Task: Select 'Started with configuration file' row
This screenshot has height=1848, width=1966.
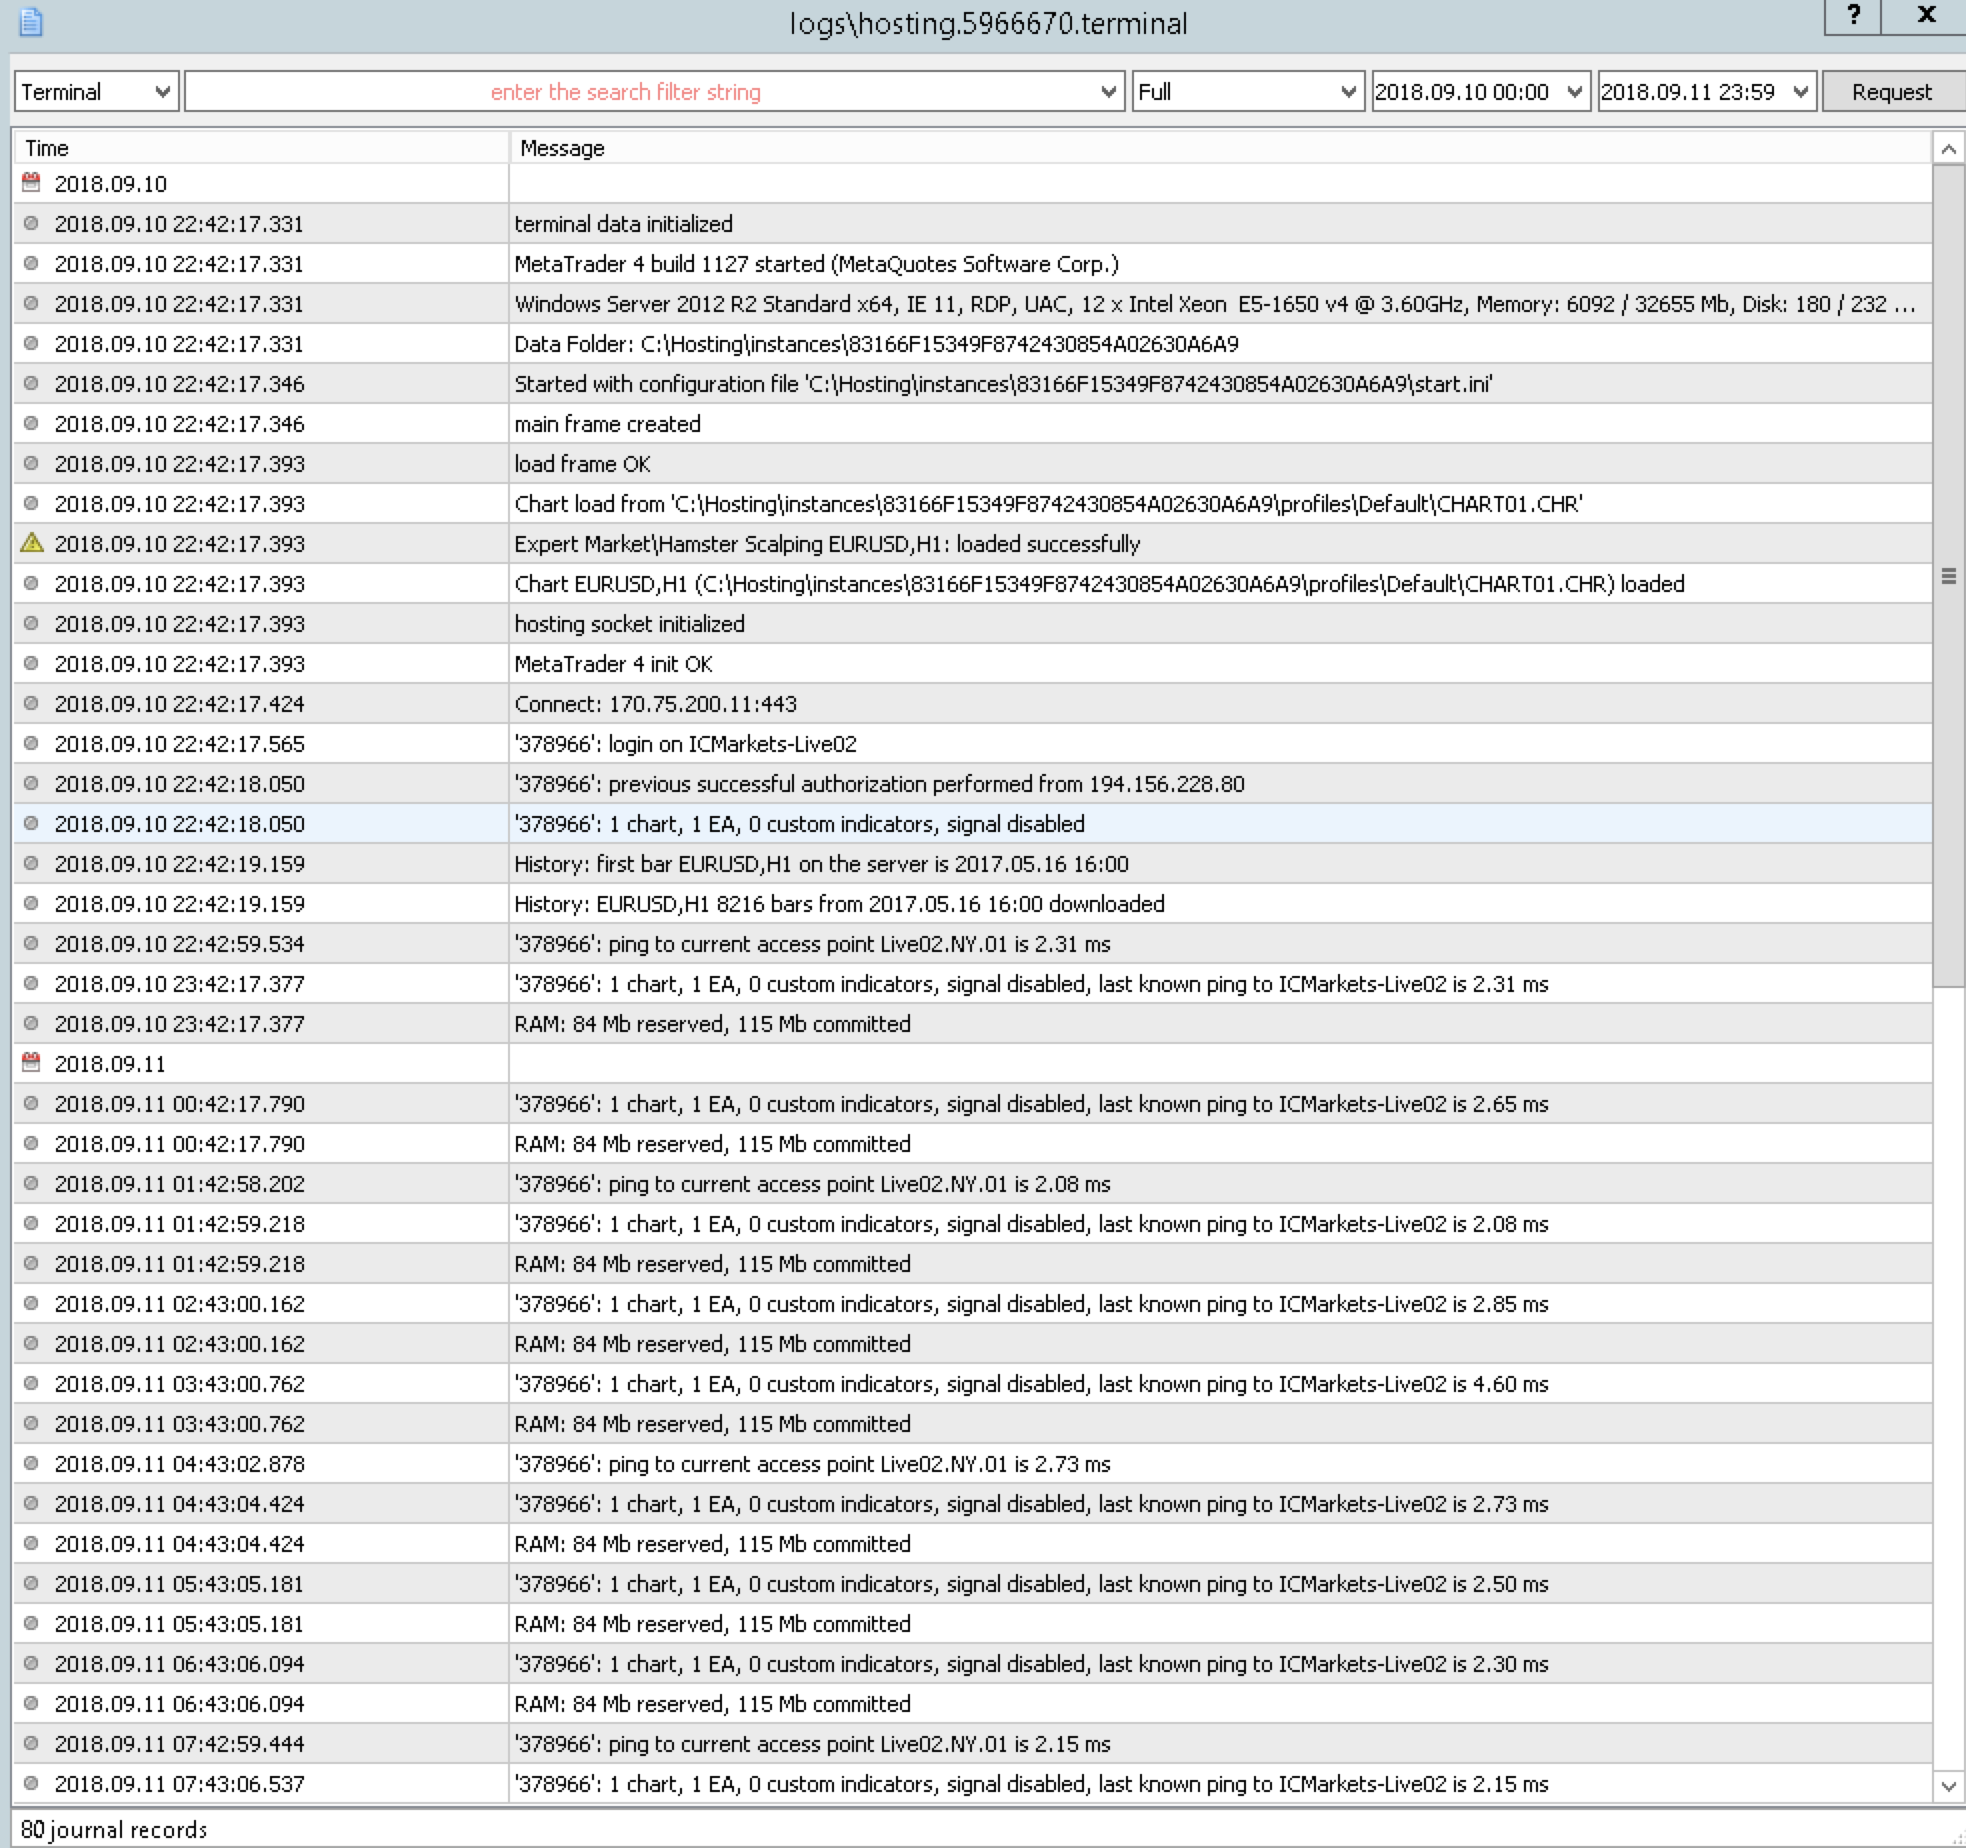Action: pyautogui.click(x=972, y=383)
